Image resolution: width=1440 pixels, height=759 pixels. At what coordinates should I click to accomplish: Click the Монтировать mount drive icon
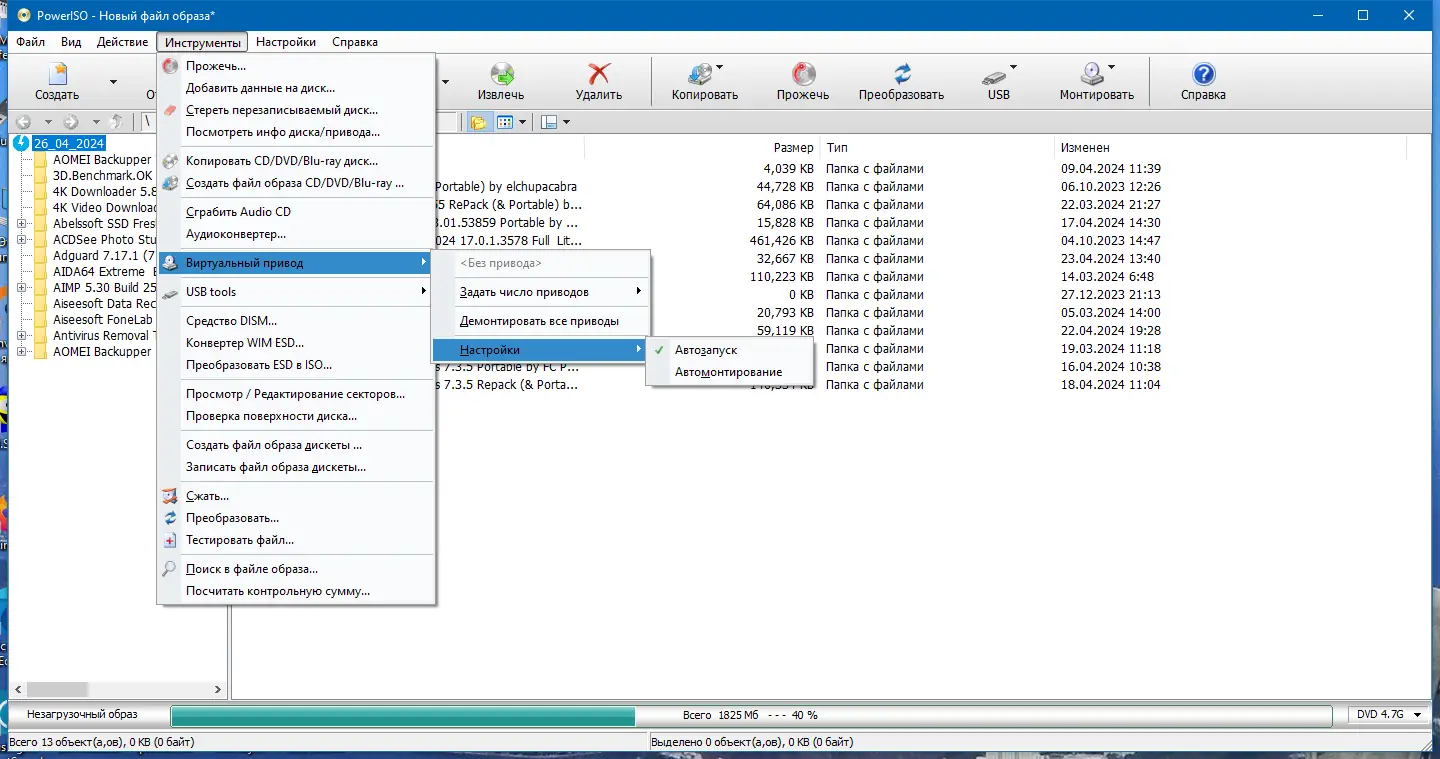click(x=1092, y=74)
